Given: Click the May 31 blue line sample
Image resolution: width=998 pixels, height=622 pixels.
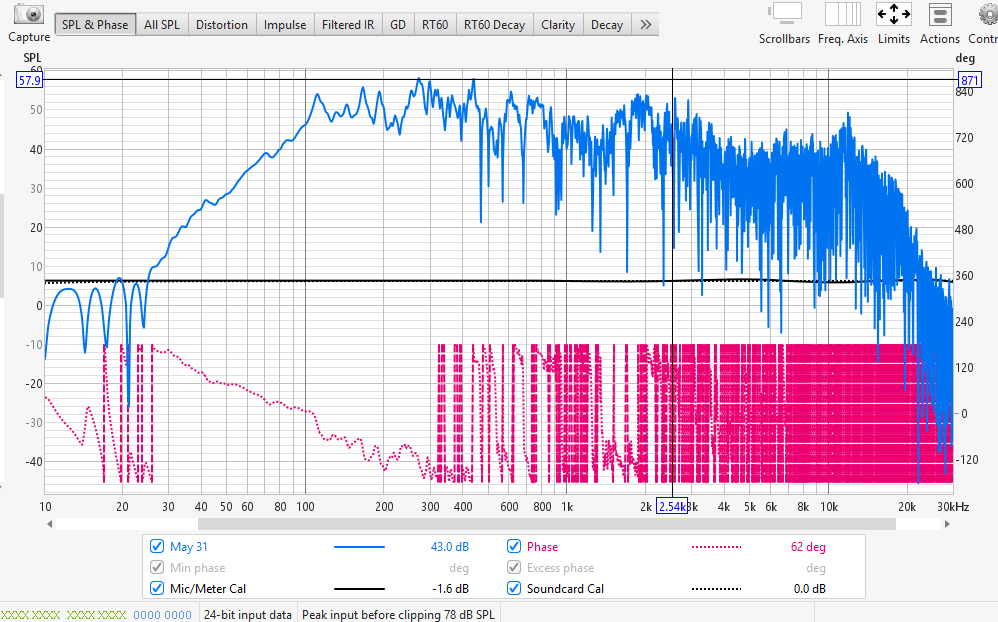Looking at the screenshot, I should pos(359,546).
